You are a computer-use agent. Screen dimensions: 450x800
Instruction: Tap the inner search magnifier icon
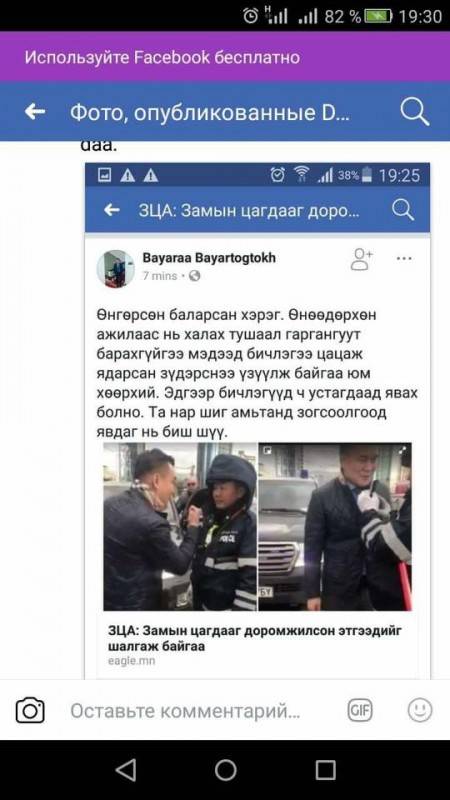pyautogui.click(x=403, y=210)
